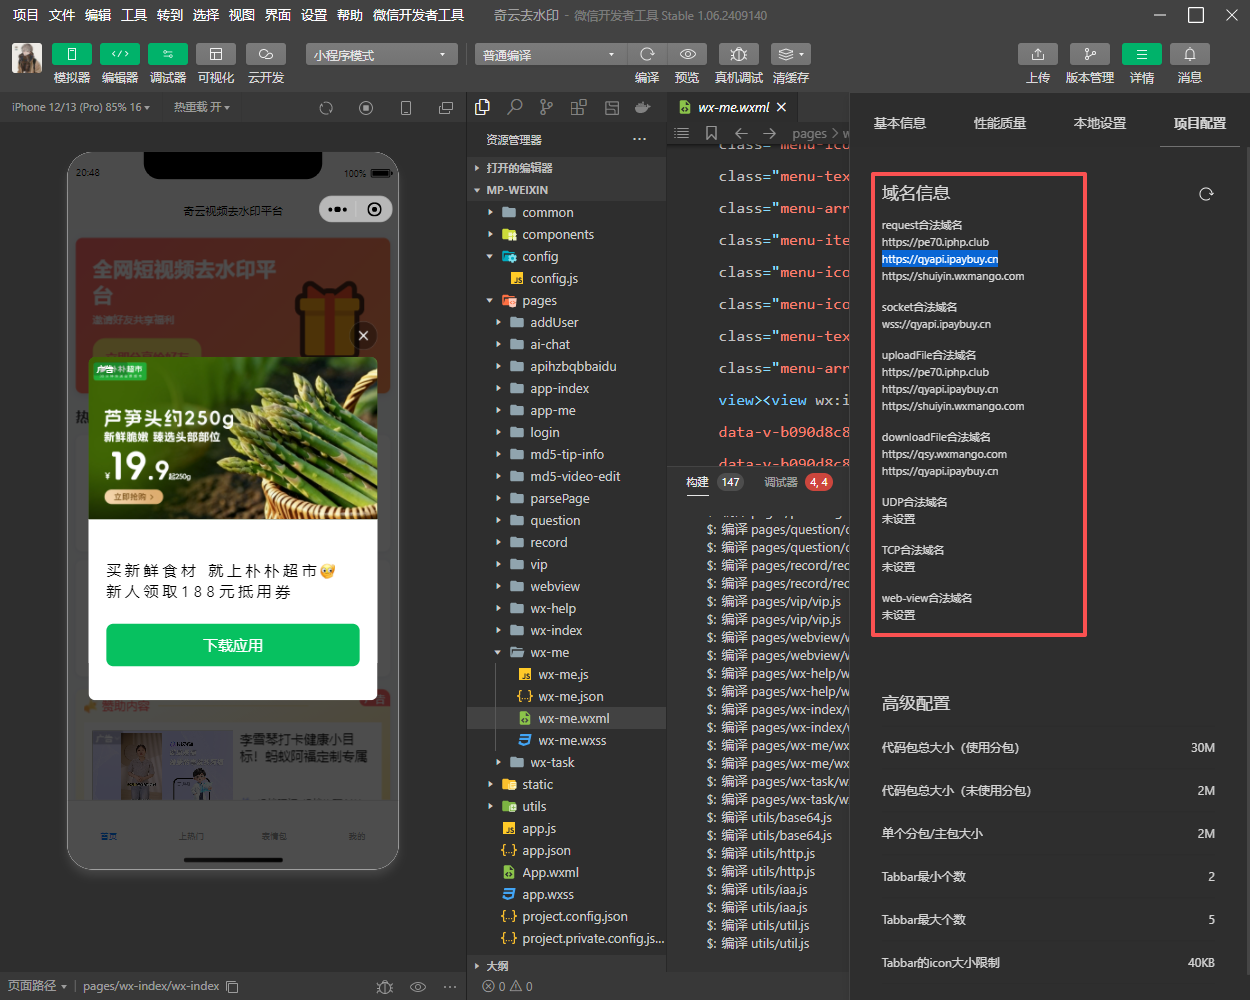This screenshot has height=1000, width=1250.
Task: Close the asparagus ad popup
Action: tap(364, 336)
